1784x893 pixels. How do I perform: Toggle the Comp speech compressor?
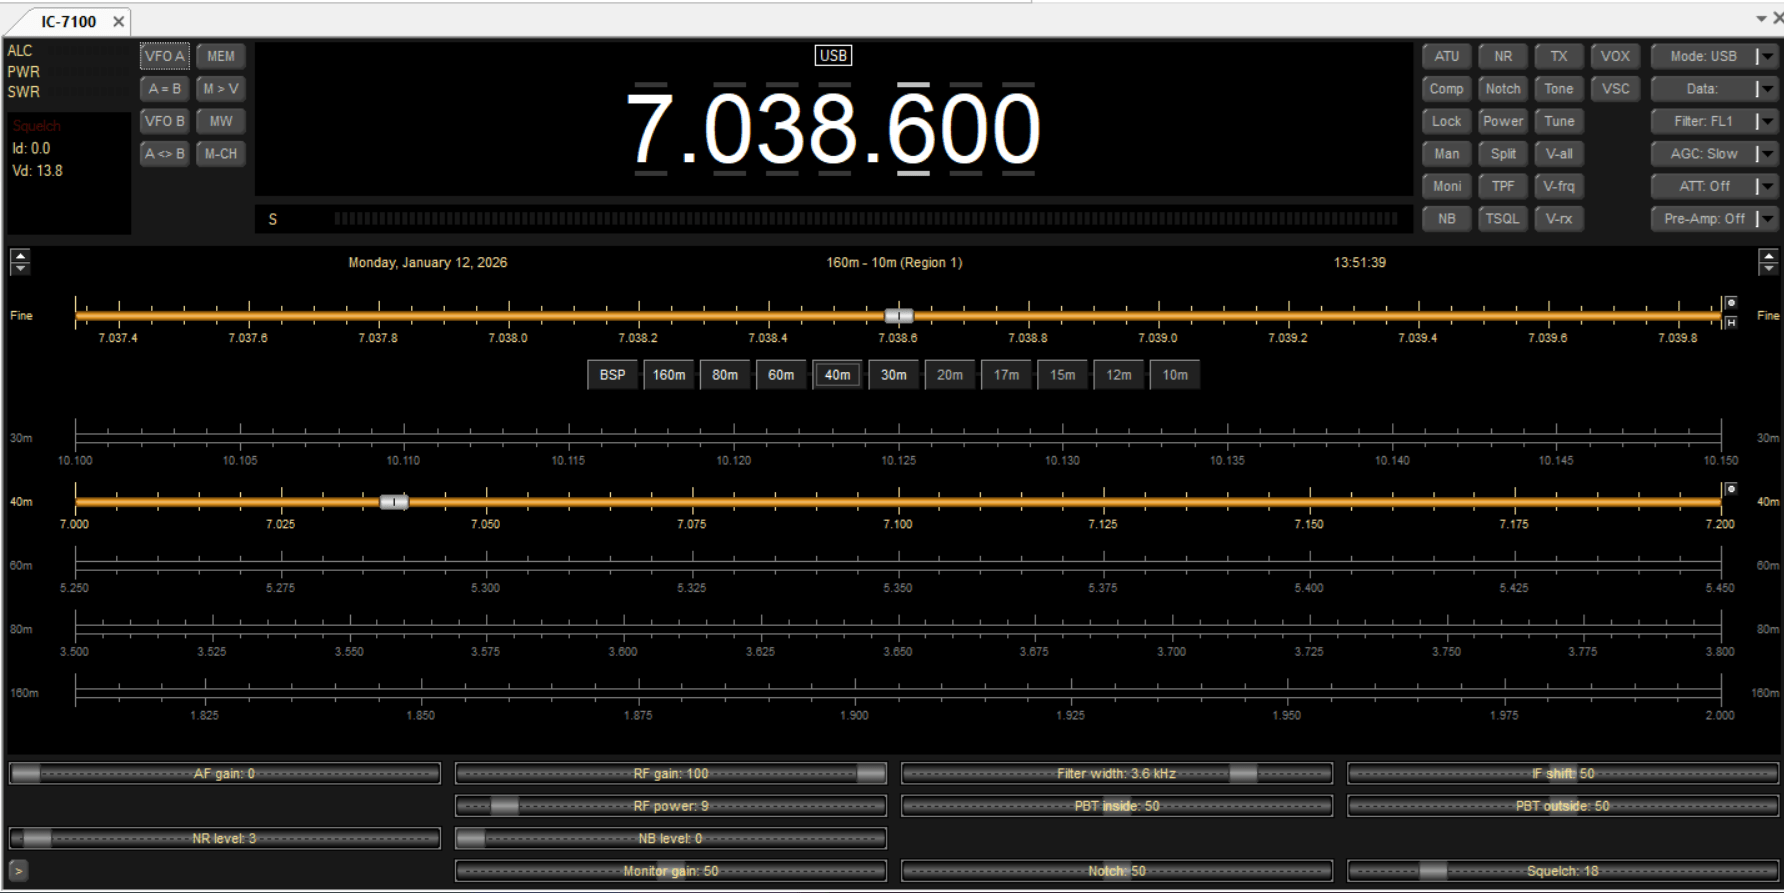point(1446,89)
